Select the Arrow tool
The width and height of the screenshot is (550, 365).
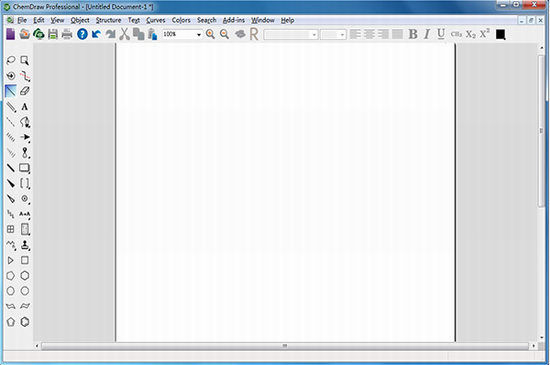coord(25,137)
